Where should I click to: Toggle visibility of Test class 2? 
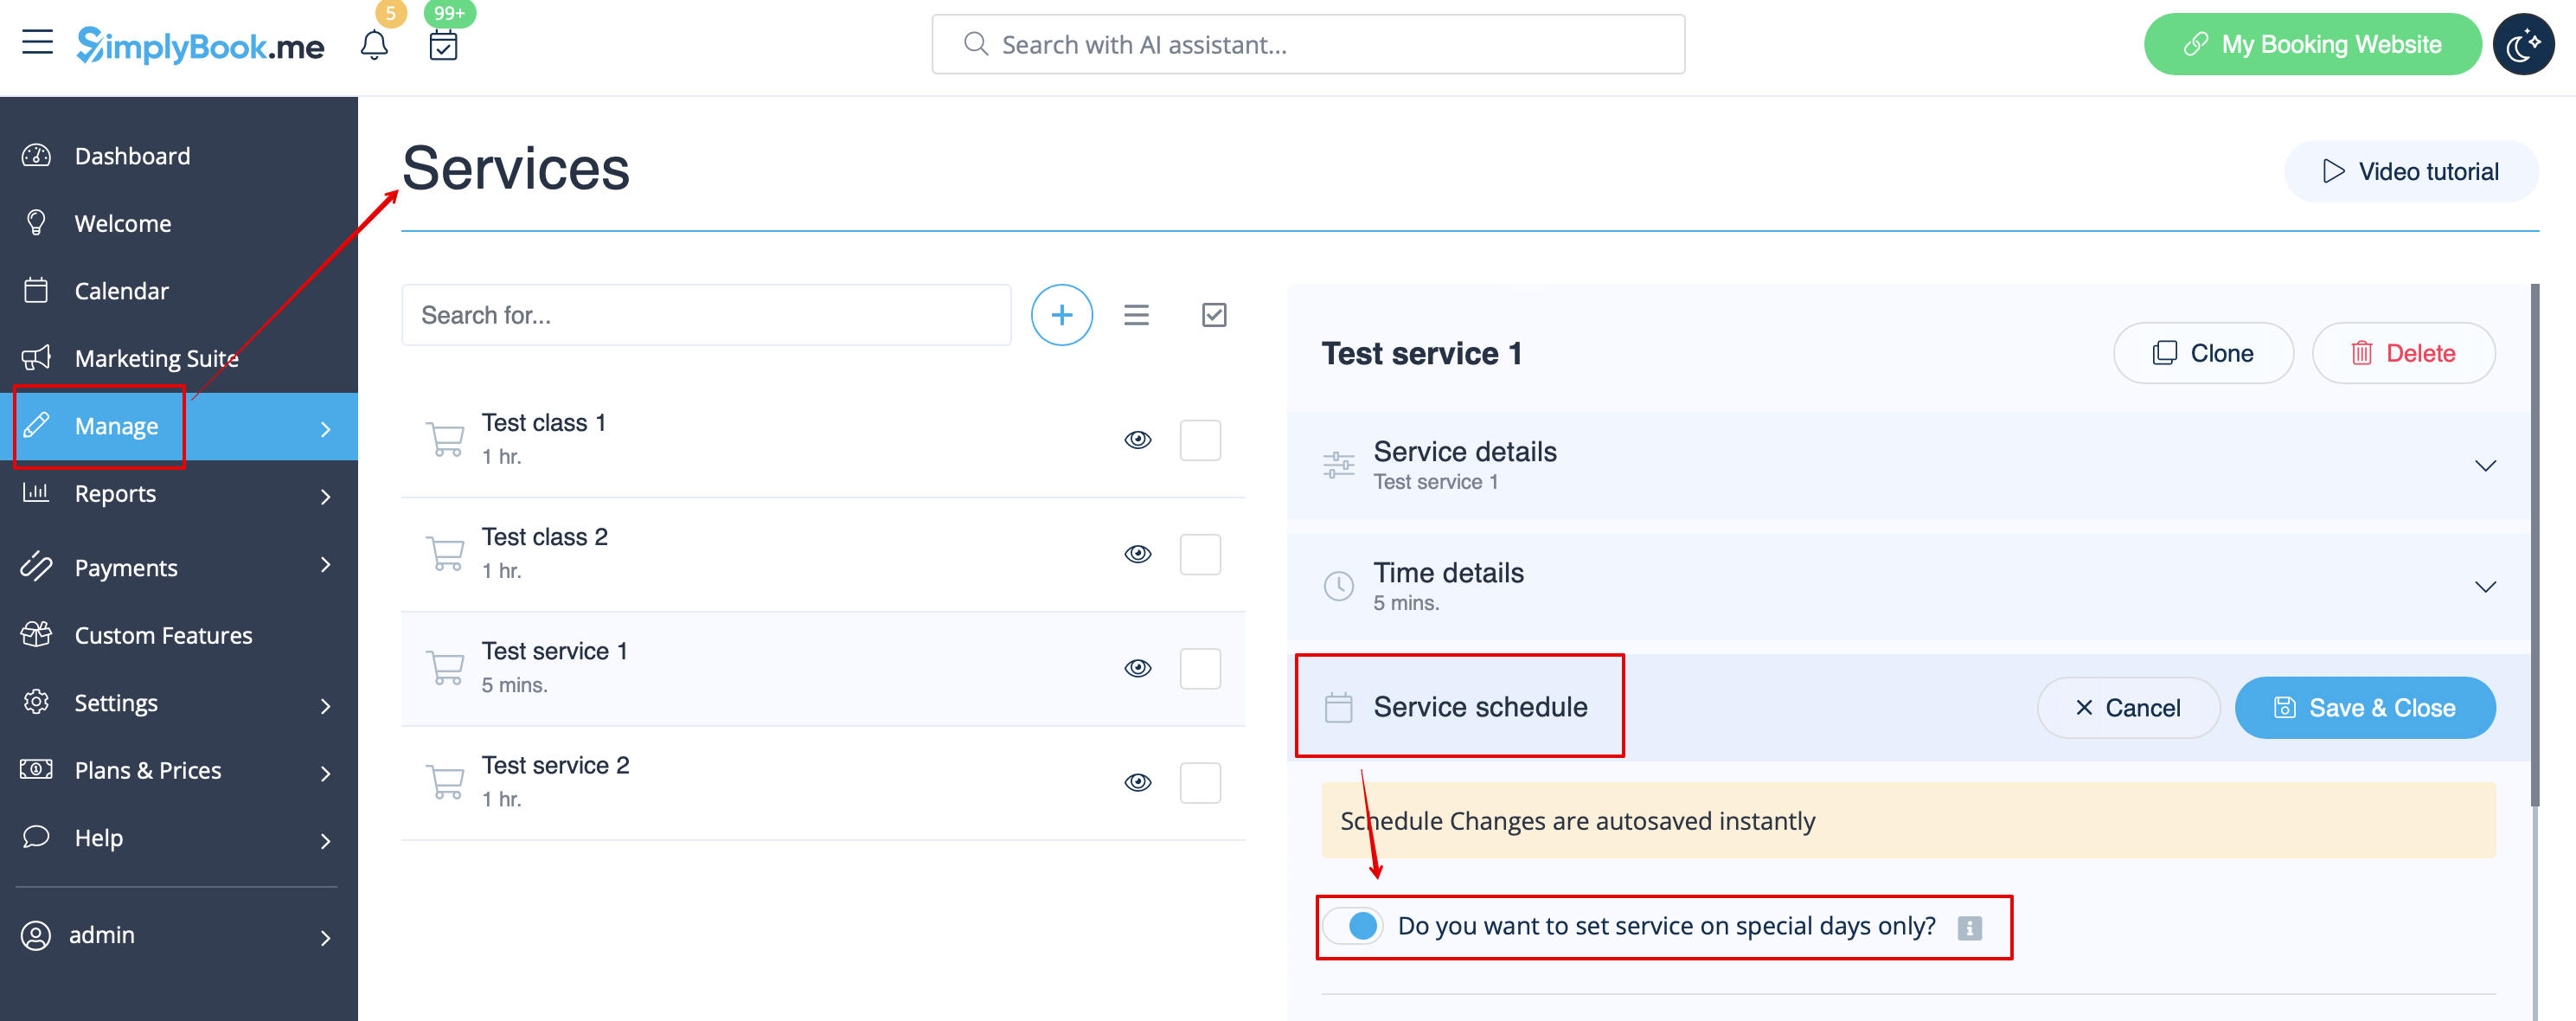click(1138, 554)
